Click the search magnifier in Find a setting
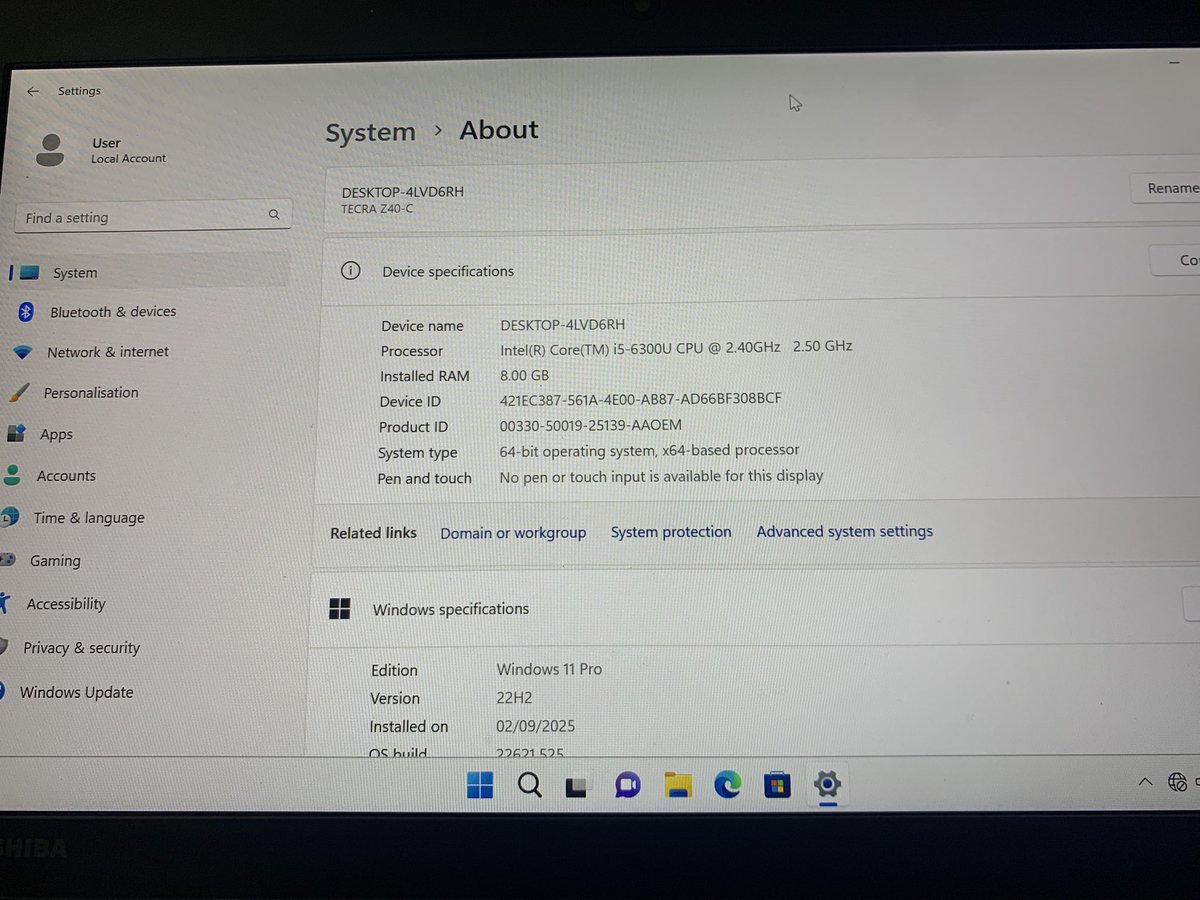1200x900 pixels. pos(274,214)
